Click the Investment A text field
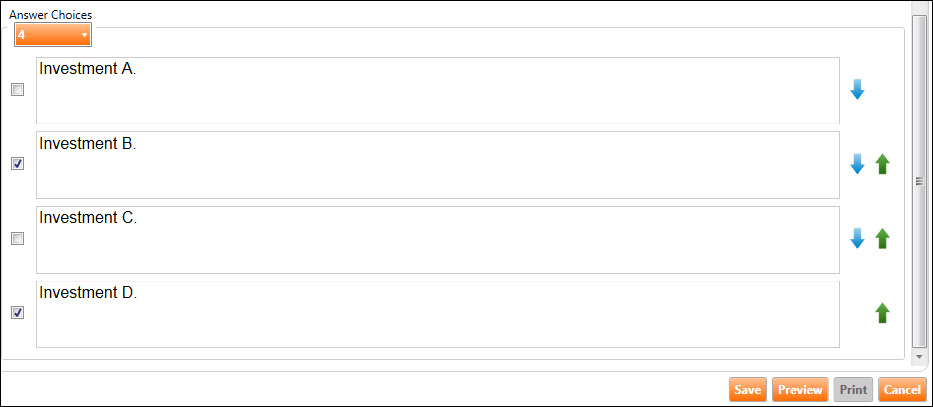The width and height of the screenshot is (933, 407). [x=437, y=90]
